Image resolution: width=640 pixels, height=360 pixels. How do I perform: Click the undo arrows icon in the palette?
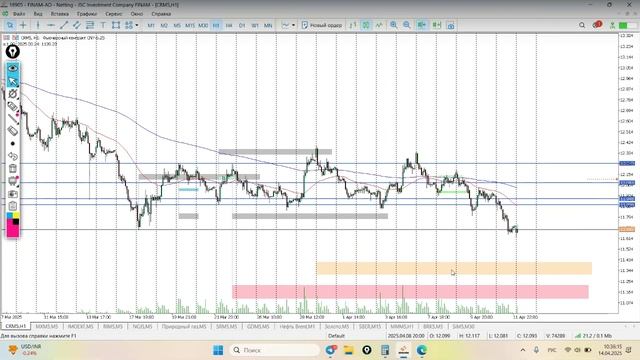13,156
